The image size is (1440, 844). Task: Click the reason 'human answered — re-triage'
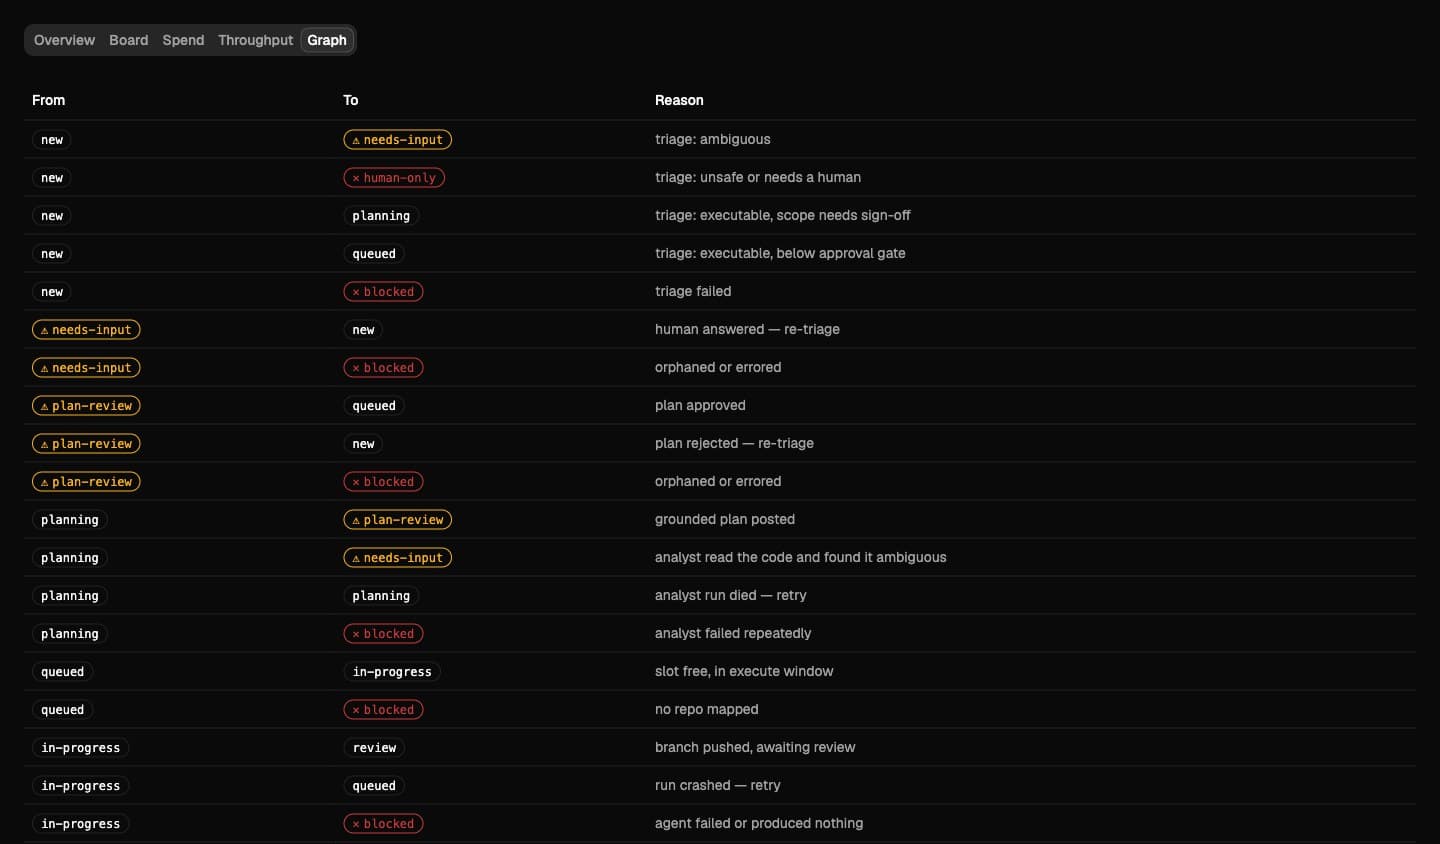tap(747, 330)
